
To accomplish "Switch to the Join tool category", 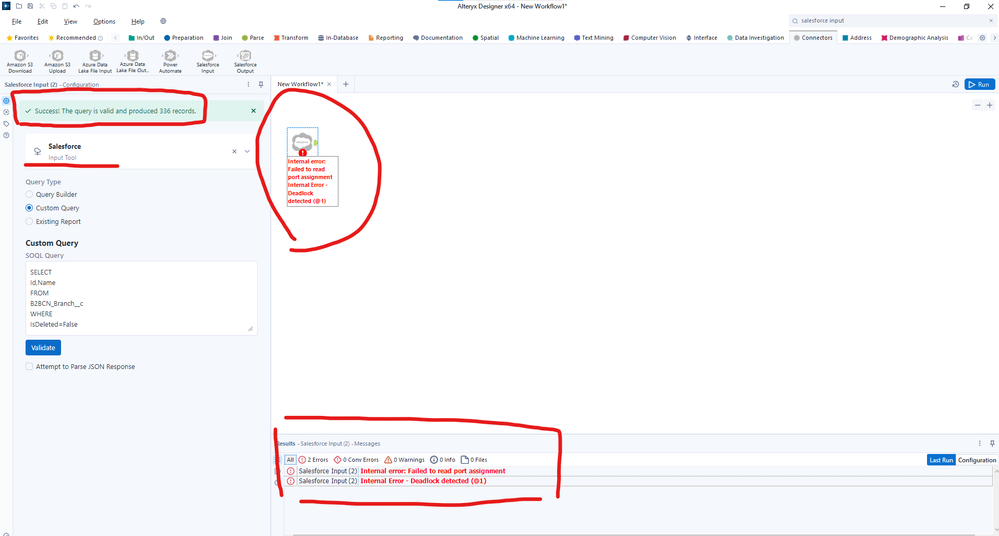I will click(x=222, y=38).
